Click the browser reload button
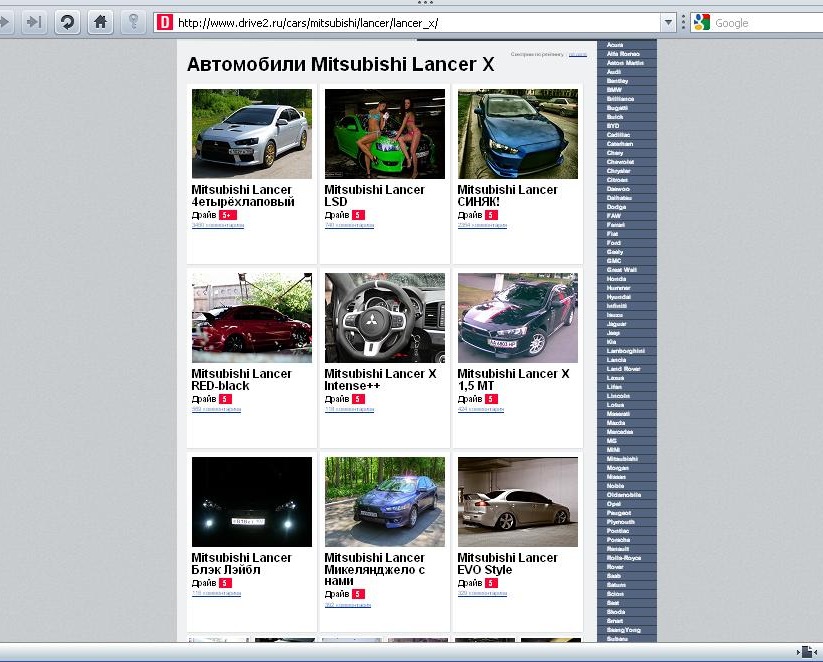This screenshot has width=823, height=662. coord(67,22)
